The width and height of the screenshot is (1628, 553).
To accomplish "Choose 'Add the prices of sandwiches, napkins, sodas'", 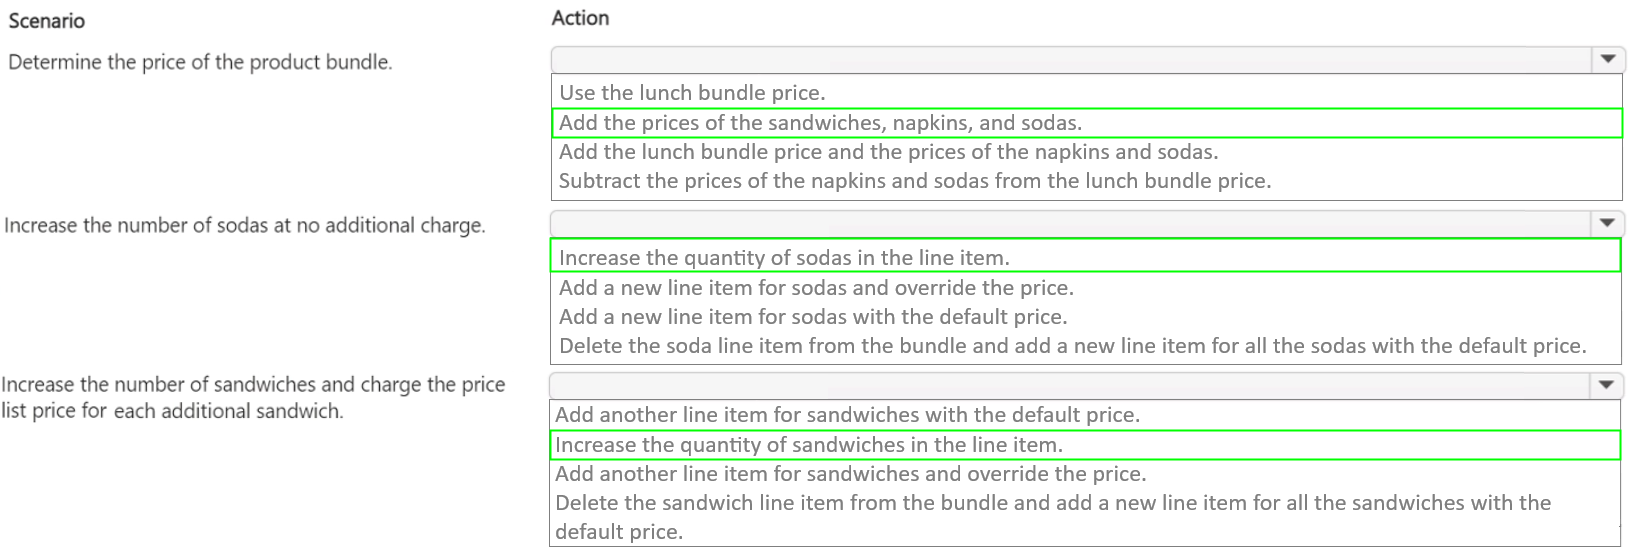I will [x=820, y=123].
